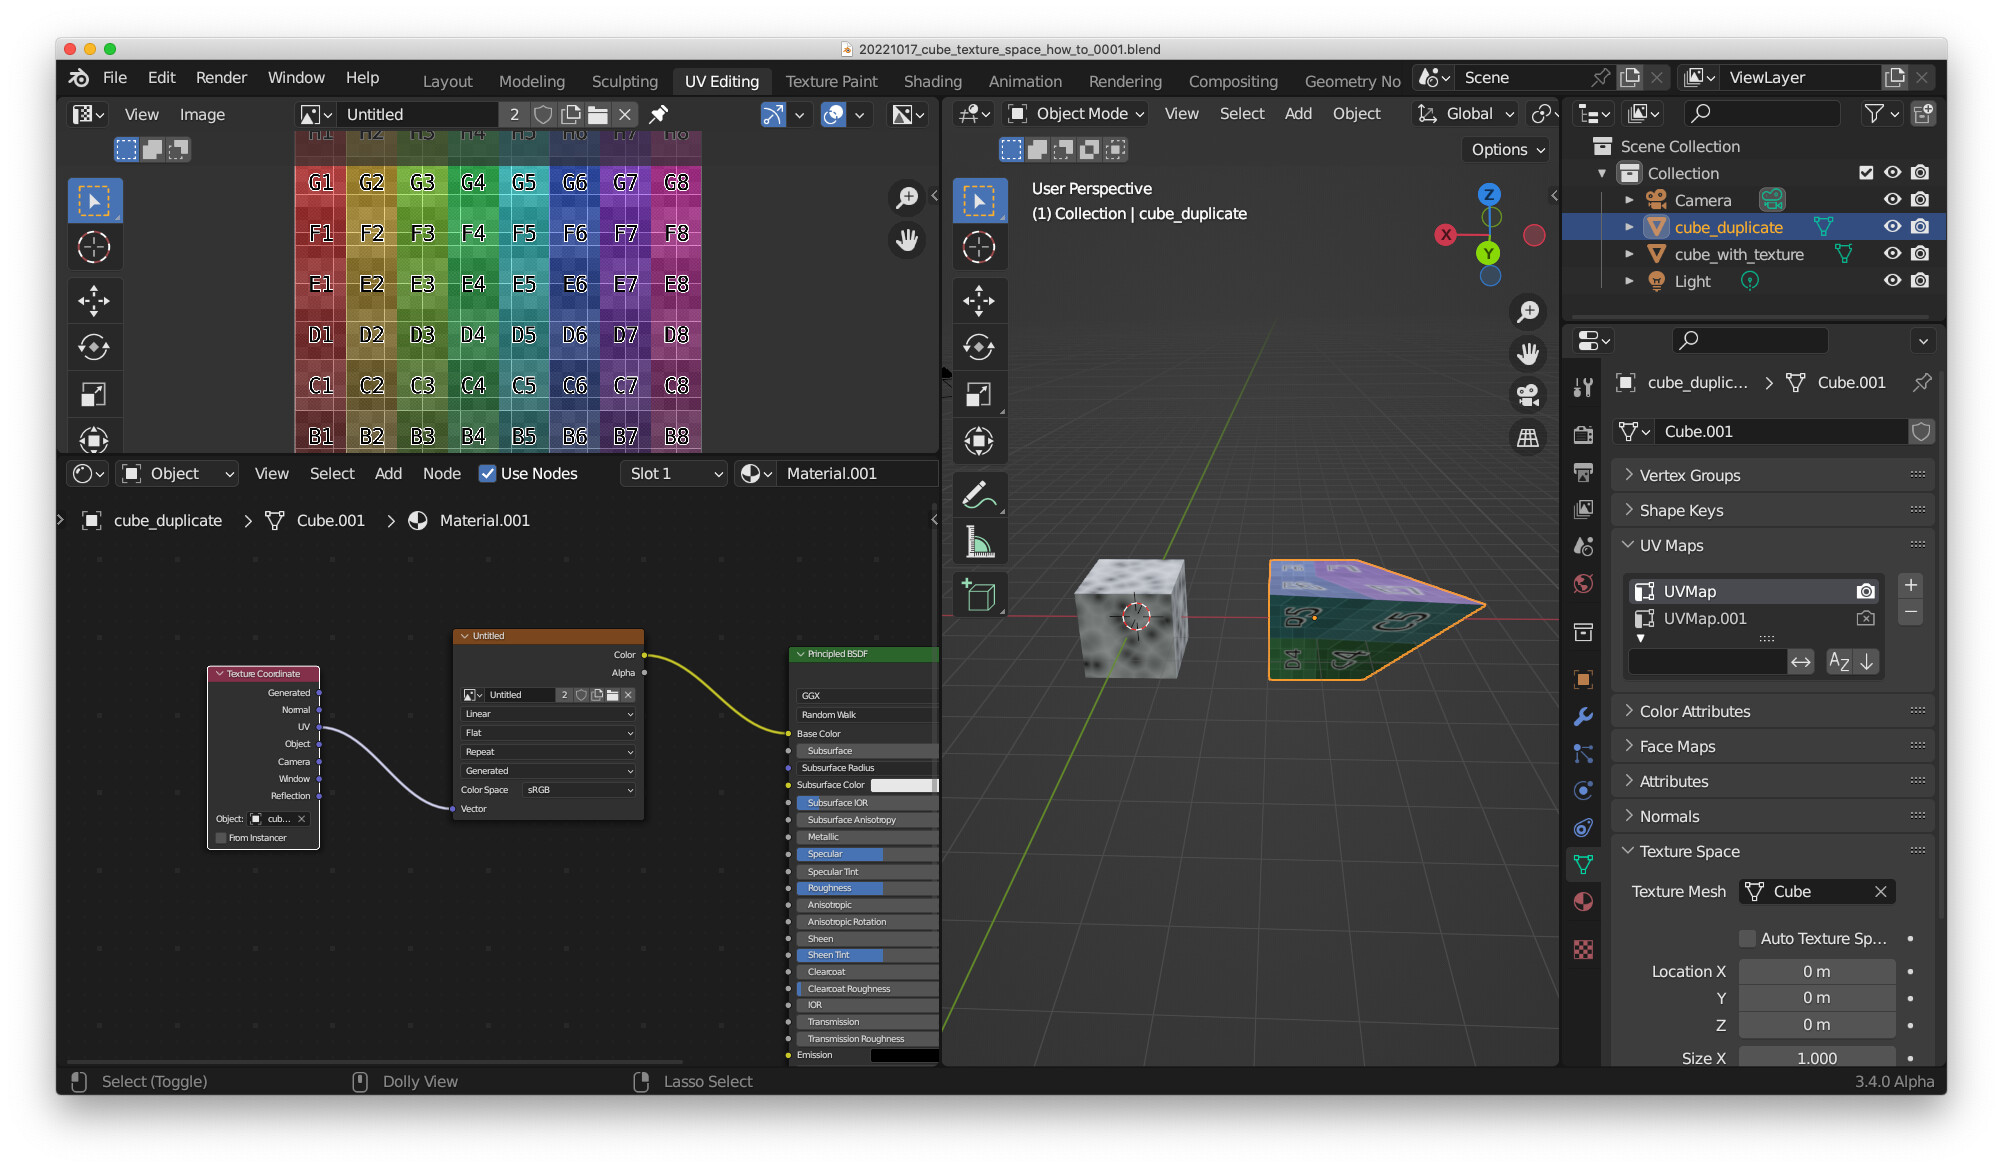Open the Measure tool icon
This screenshot has height=1169, width=2003.
(979, 541)
